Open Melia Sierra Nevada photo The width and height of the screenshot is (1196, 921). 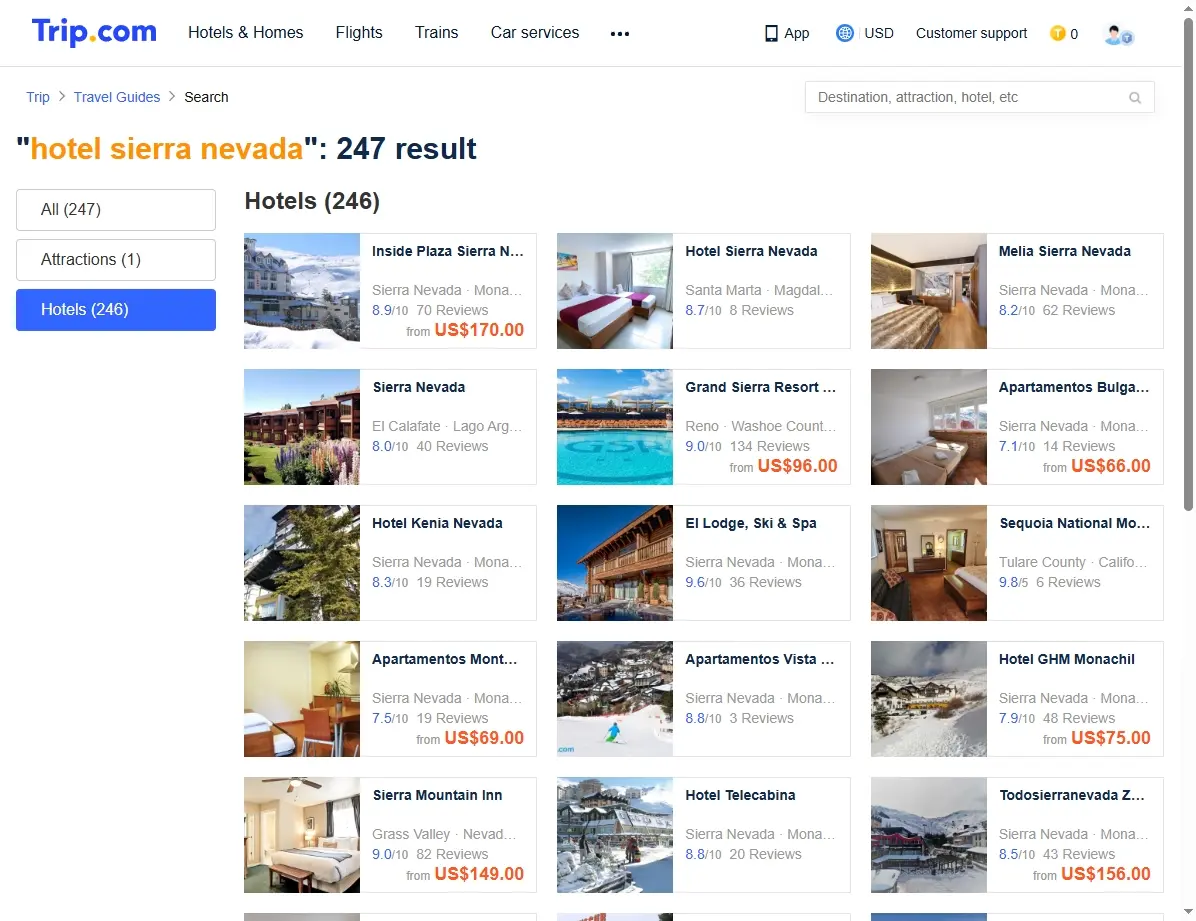pyautogui.click(x=929, y=291)
